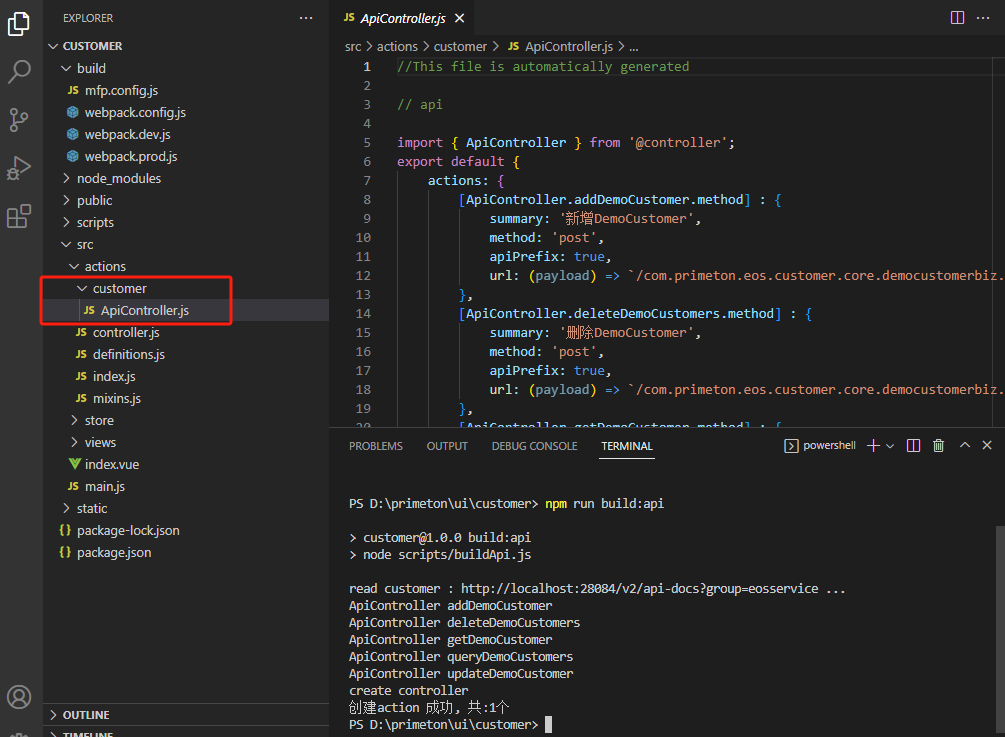Switch to the DEBUG CONSOLE tab
The image size is (1005, 737).
tap(534, 446)
